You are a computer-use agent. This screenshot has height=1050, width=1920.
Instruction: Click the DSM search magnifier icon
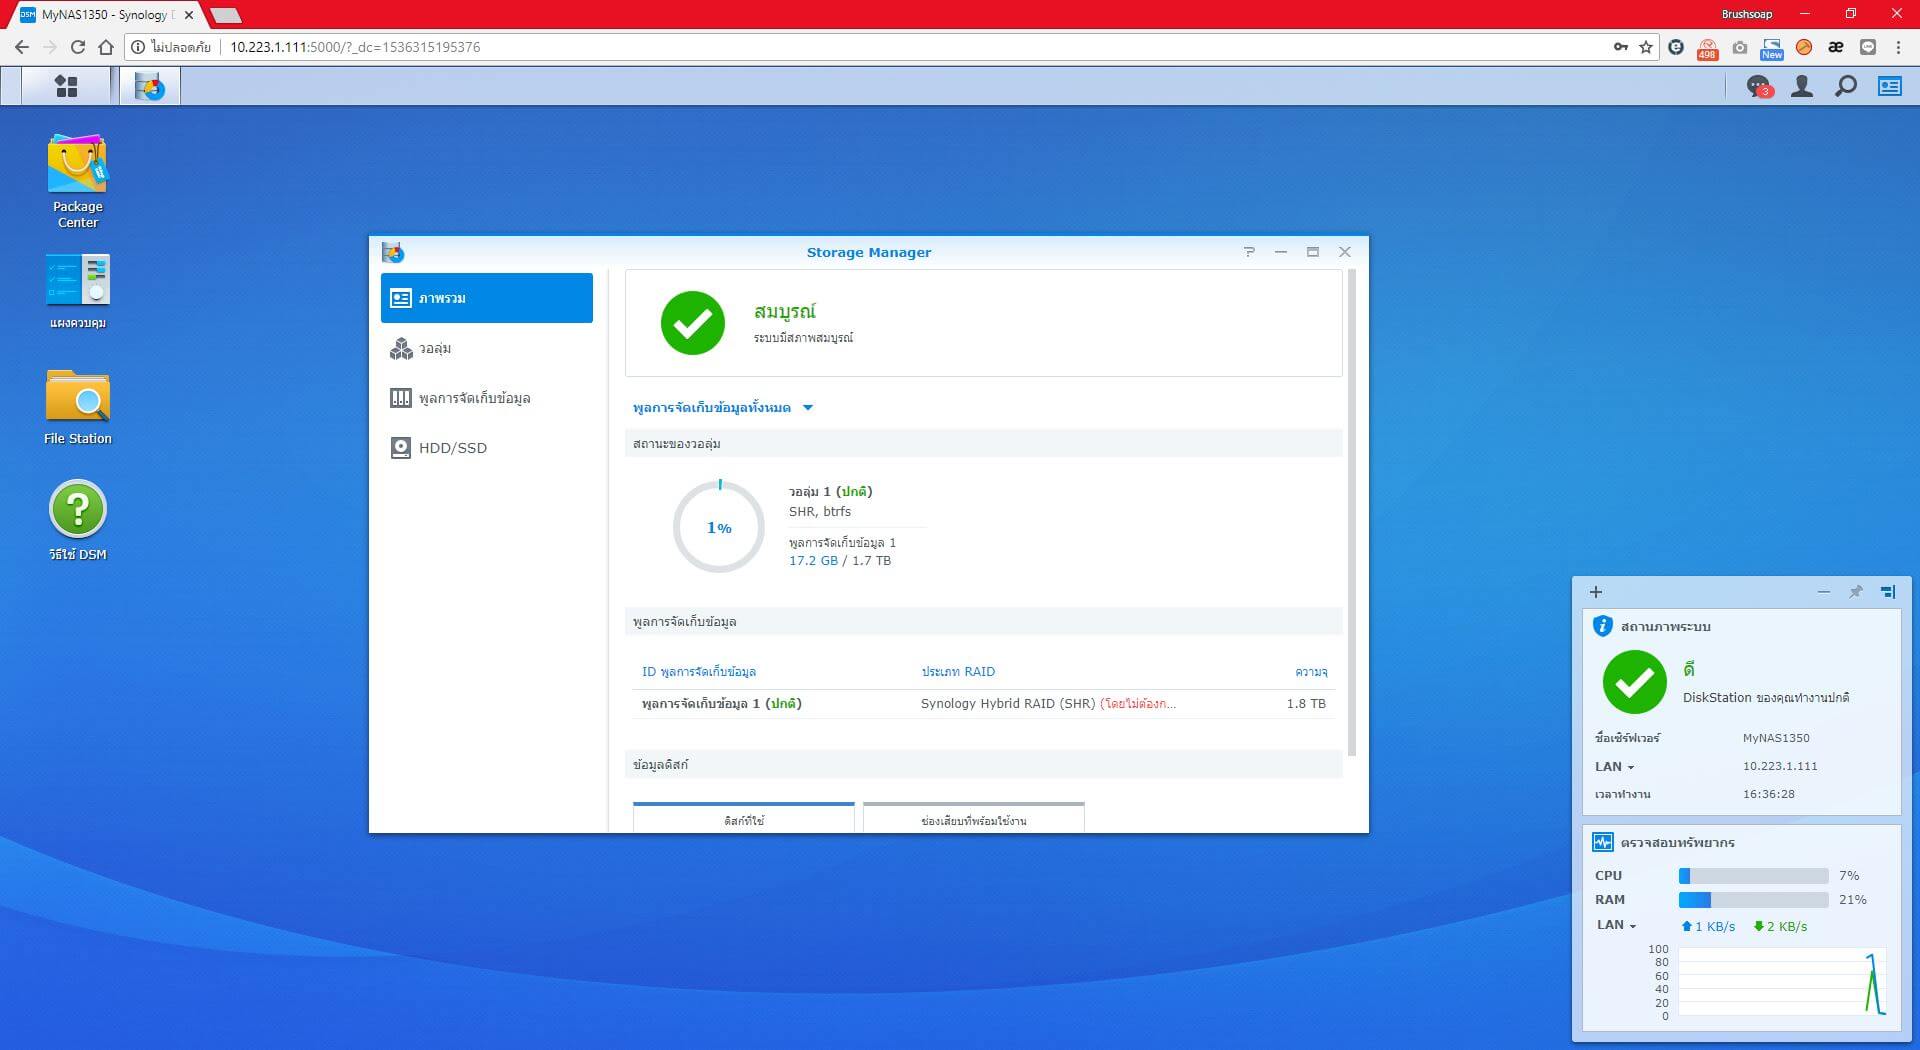pos(1846,87)
